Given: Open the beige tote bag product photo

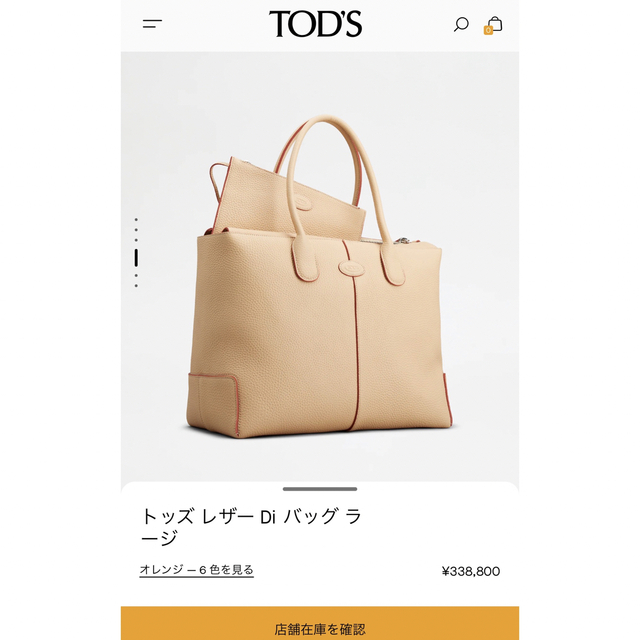Looking at the screenshot, I should point(320,278).
